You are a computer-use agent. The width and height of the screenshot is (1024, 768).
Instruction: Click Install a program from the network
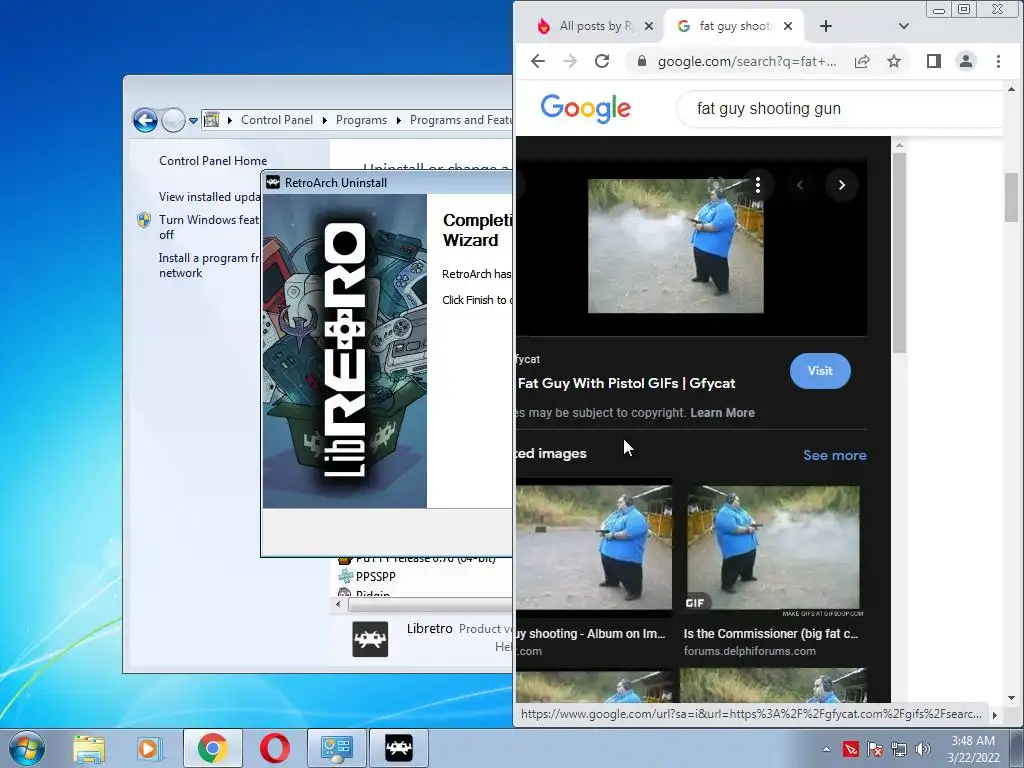click(x=209, y=265)
